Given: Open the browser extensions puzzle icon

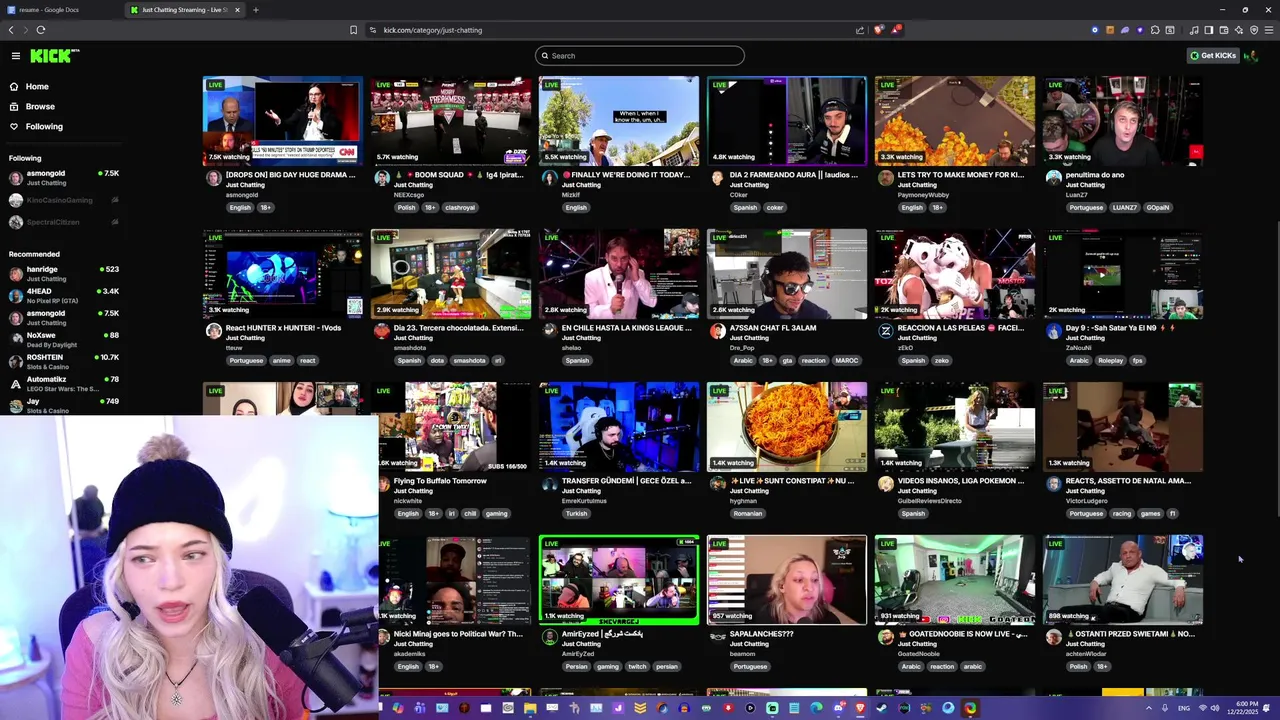Looking at the screenshot, I should (x=1155, y=30).
